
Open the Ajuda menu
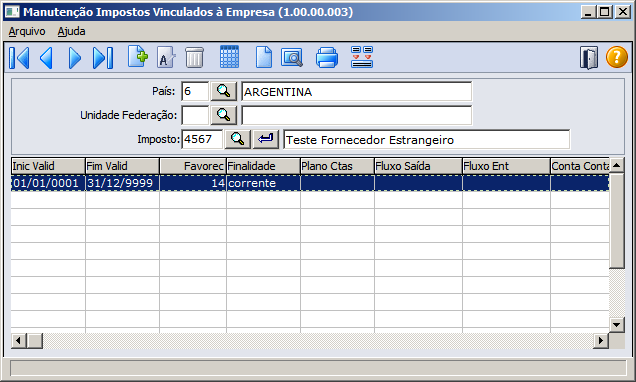pyautogui.click(x=71, y=31)
